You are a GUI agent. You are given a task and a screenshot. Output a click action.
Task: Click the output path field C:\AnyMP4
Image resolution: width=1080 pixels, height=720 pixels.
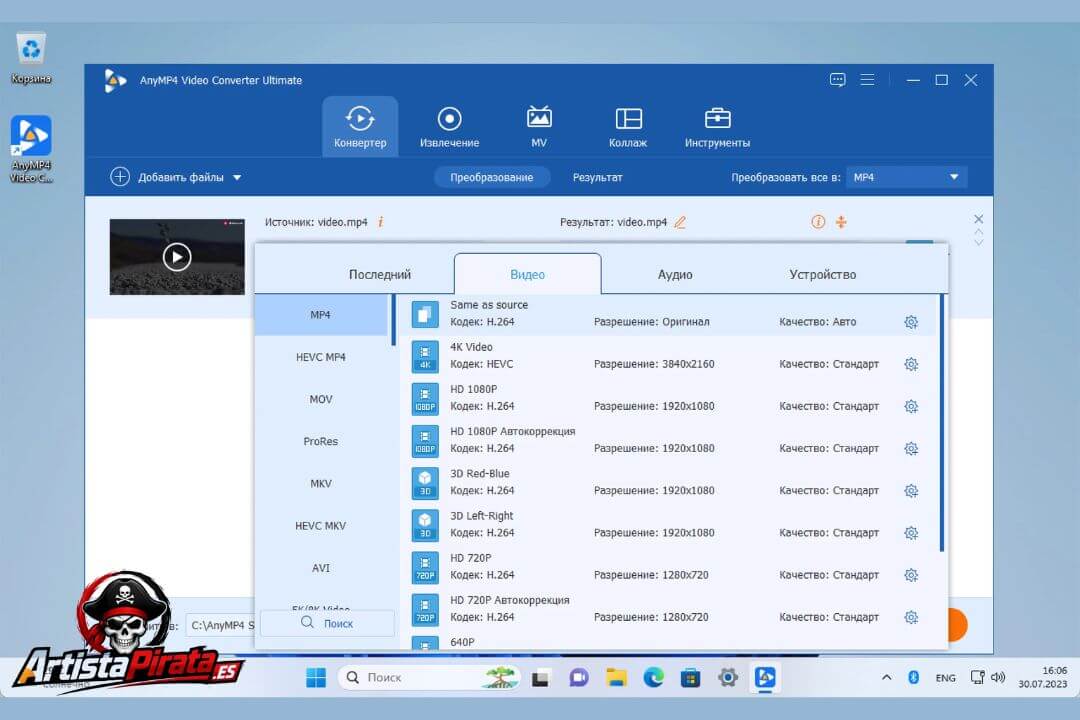[x=222, y=625]
